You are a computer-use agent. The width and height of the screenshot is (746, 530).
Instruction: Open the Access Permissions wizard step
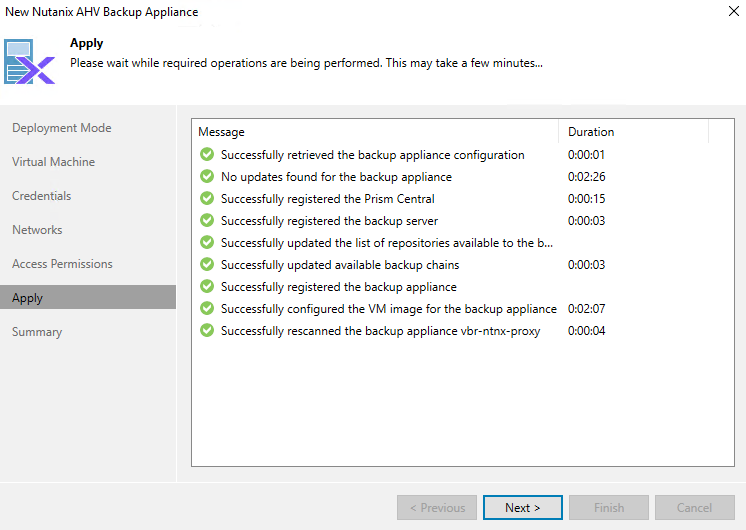[x=62, y=264]
